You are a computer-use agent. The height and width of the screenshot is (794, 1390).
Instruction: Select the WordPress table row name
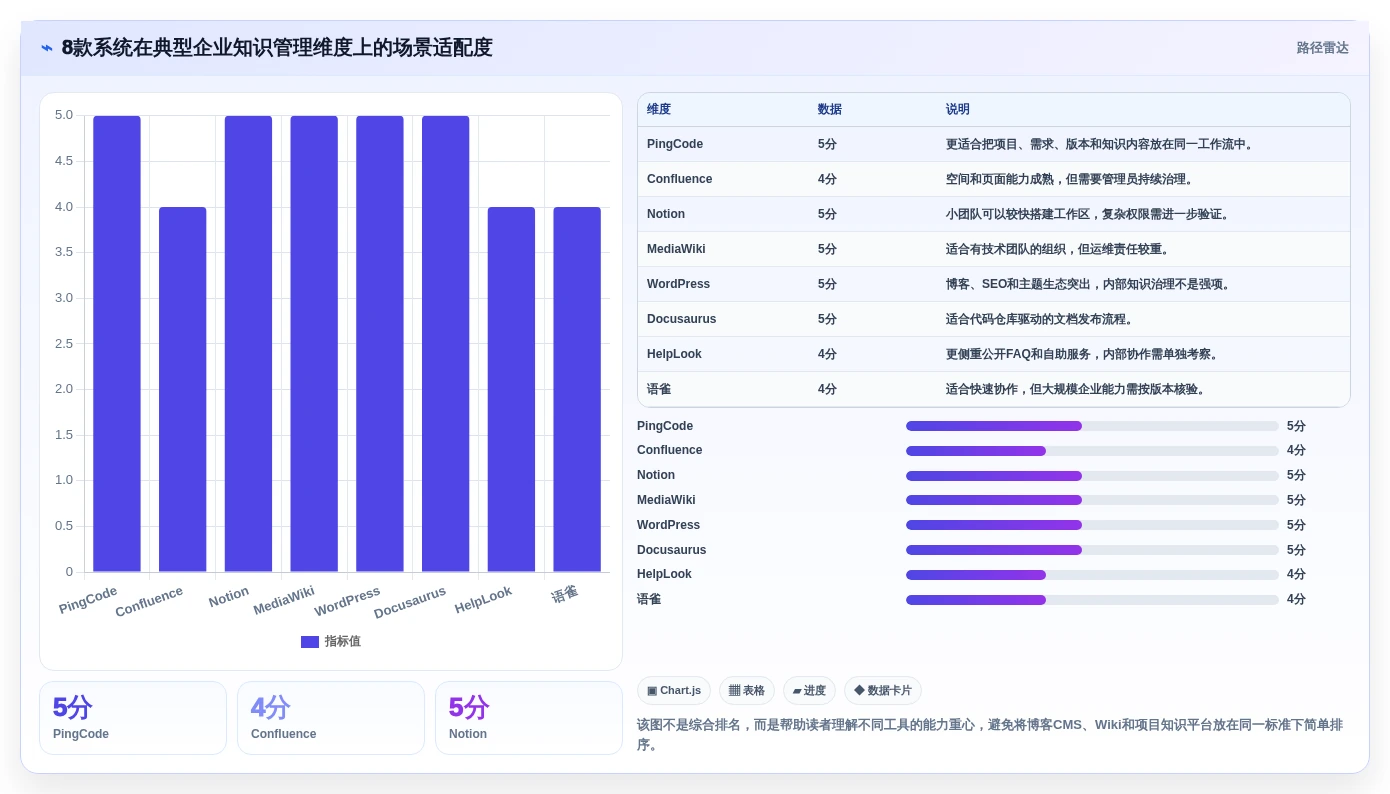click(x=678, y=284)
